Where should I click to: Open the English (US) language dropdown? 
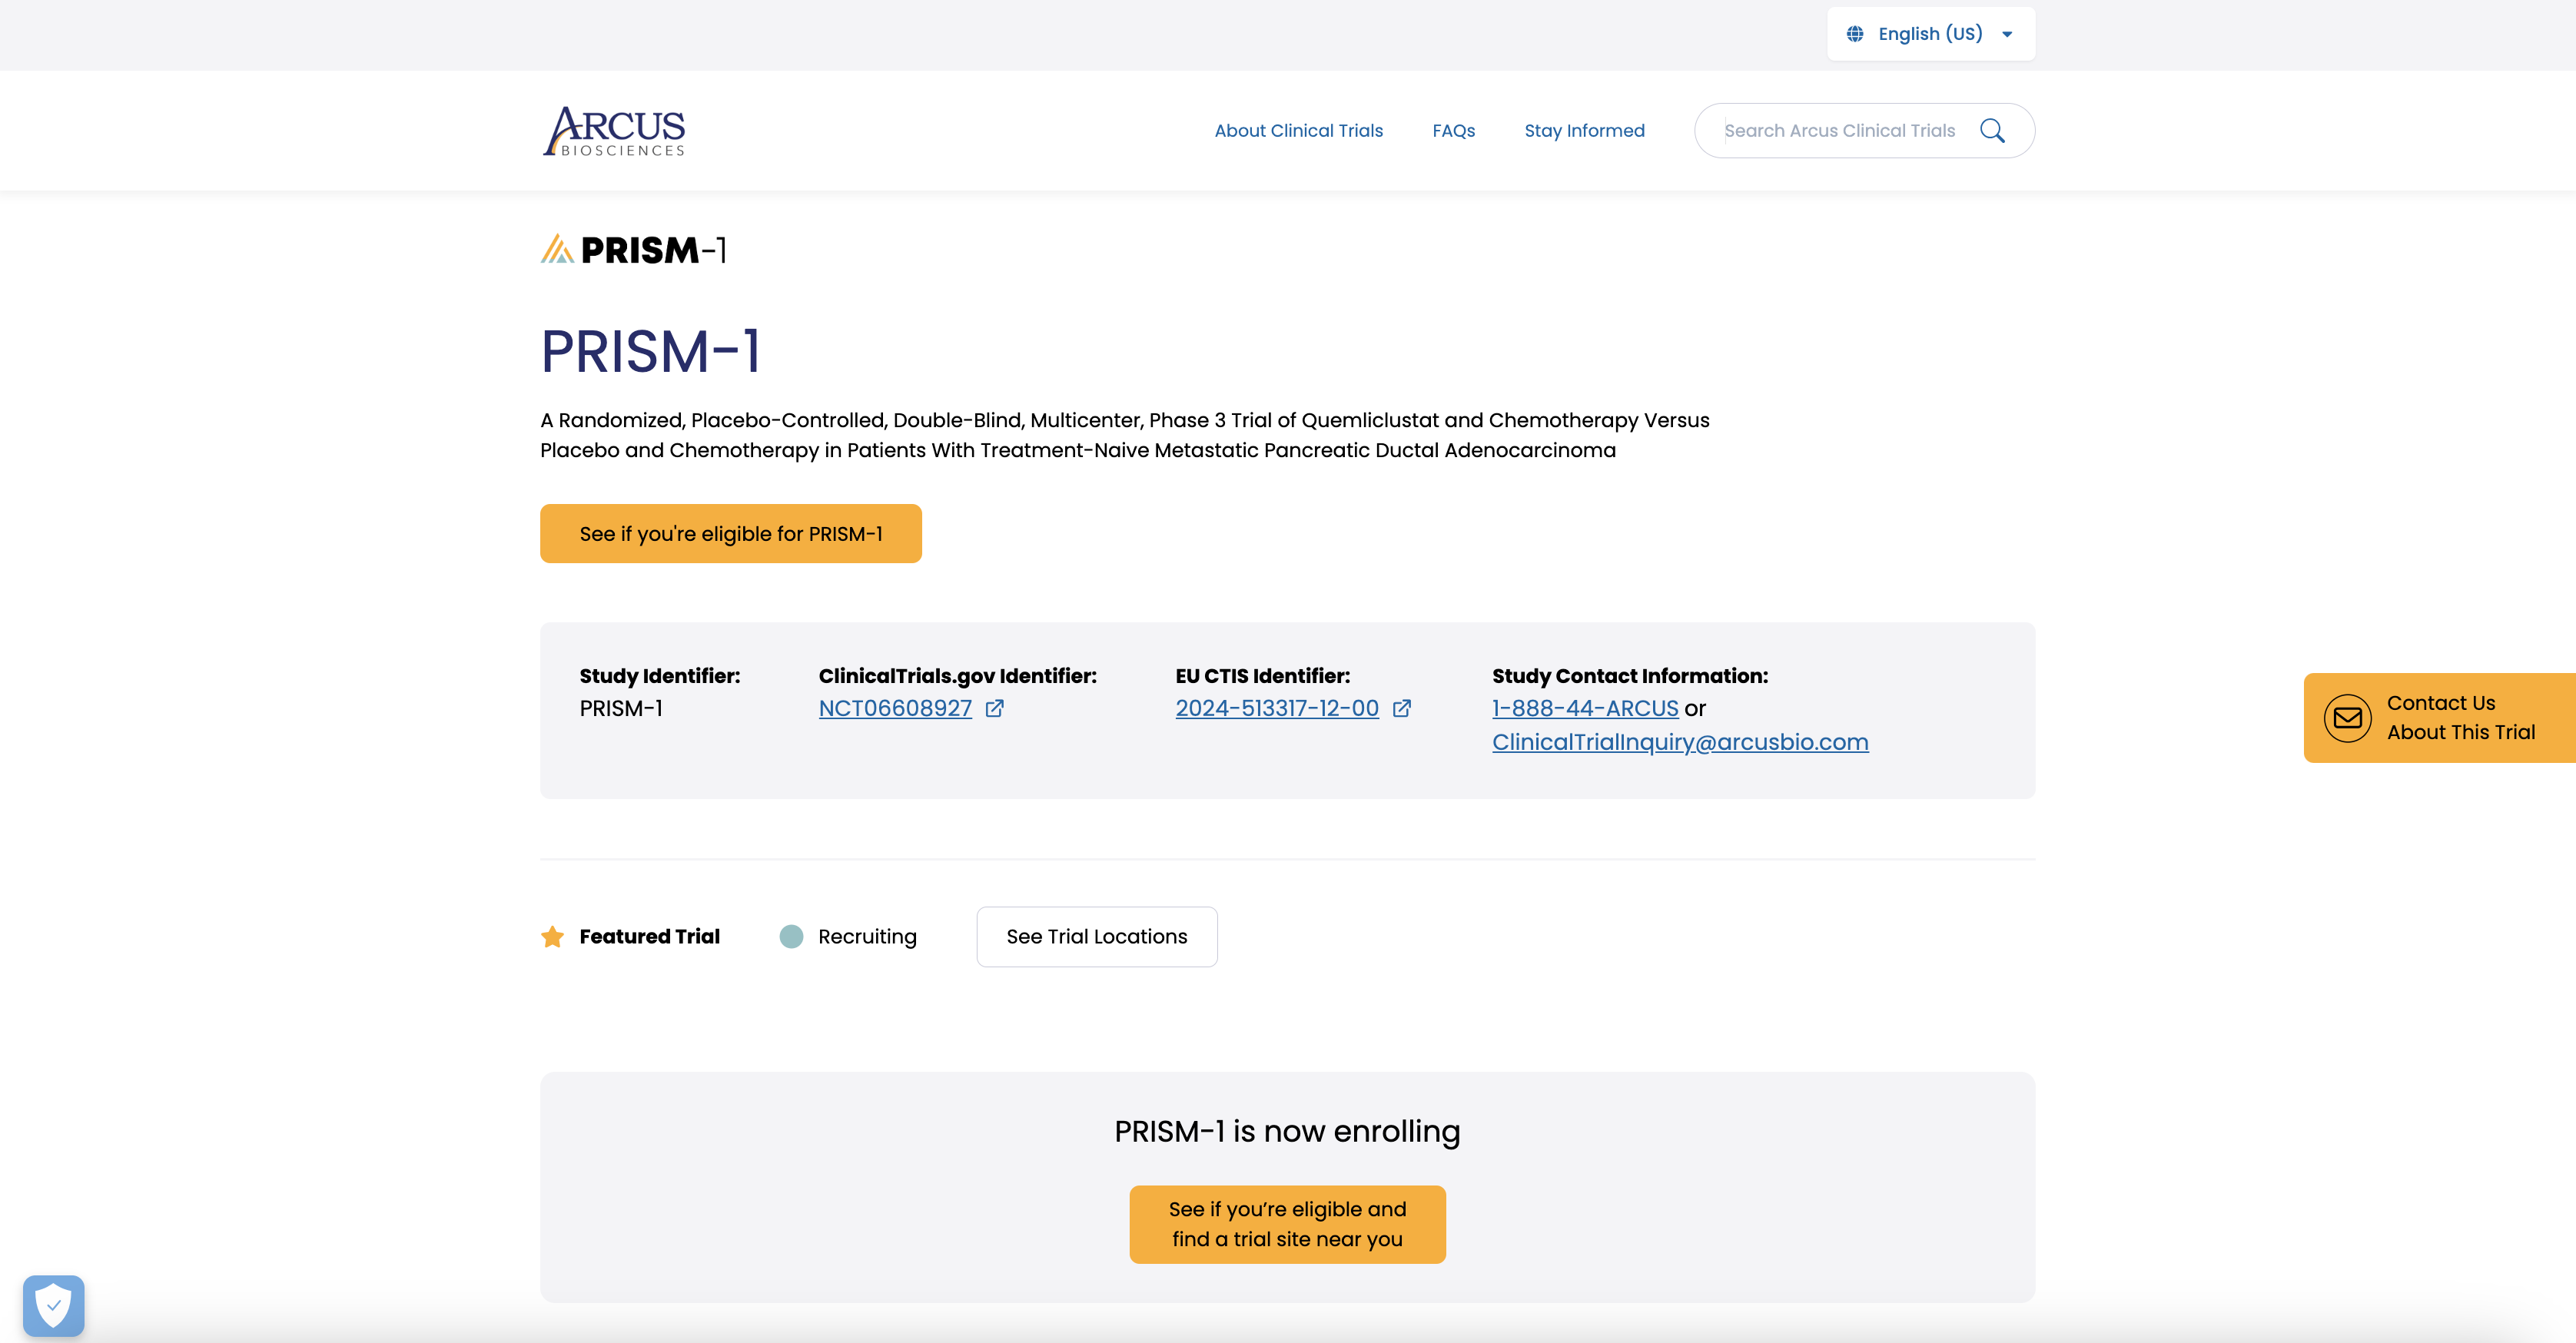pyautogui.click(x=1930, y=34)
